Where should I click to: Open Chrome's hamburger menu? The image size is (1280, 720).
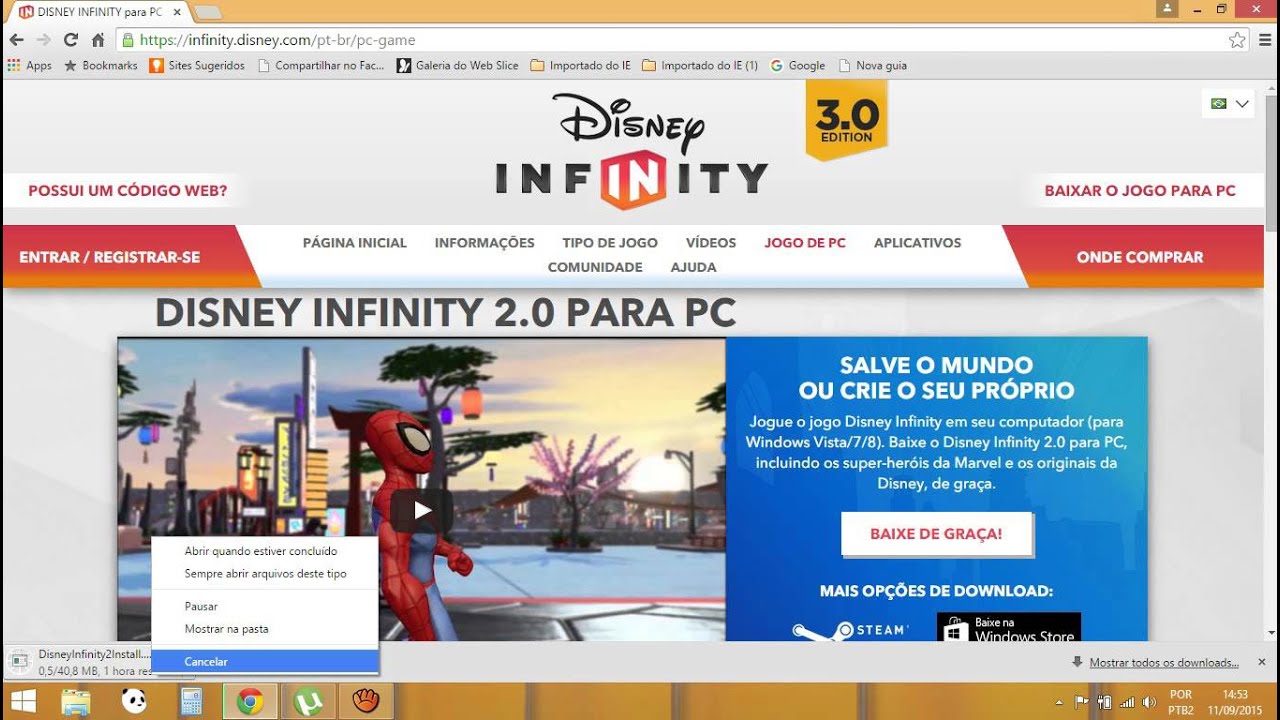[1265, 40]
